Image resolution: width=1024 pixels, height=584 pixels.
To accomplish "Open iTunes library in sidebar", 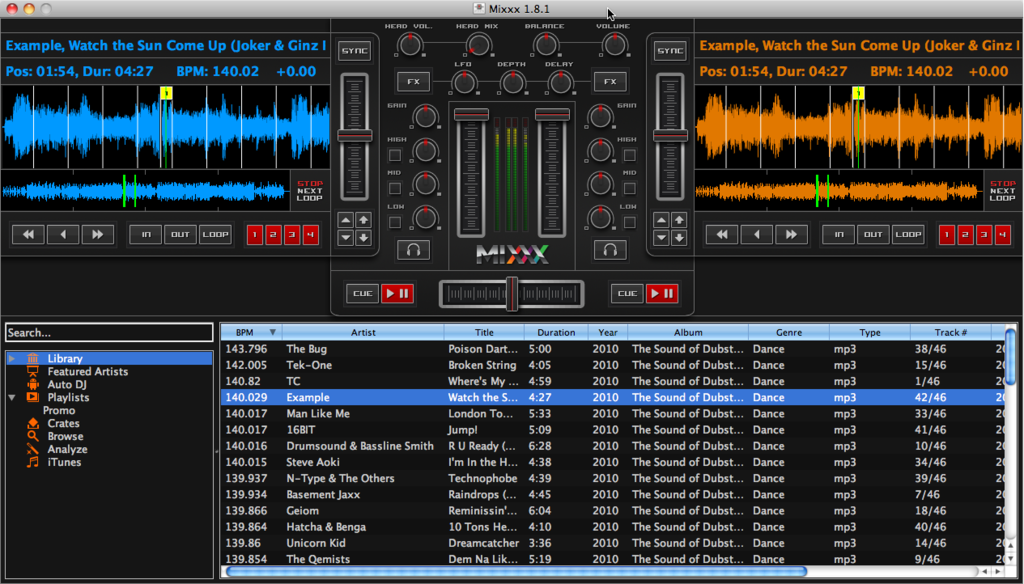I will click(x=64, y=462).
